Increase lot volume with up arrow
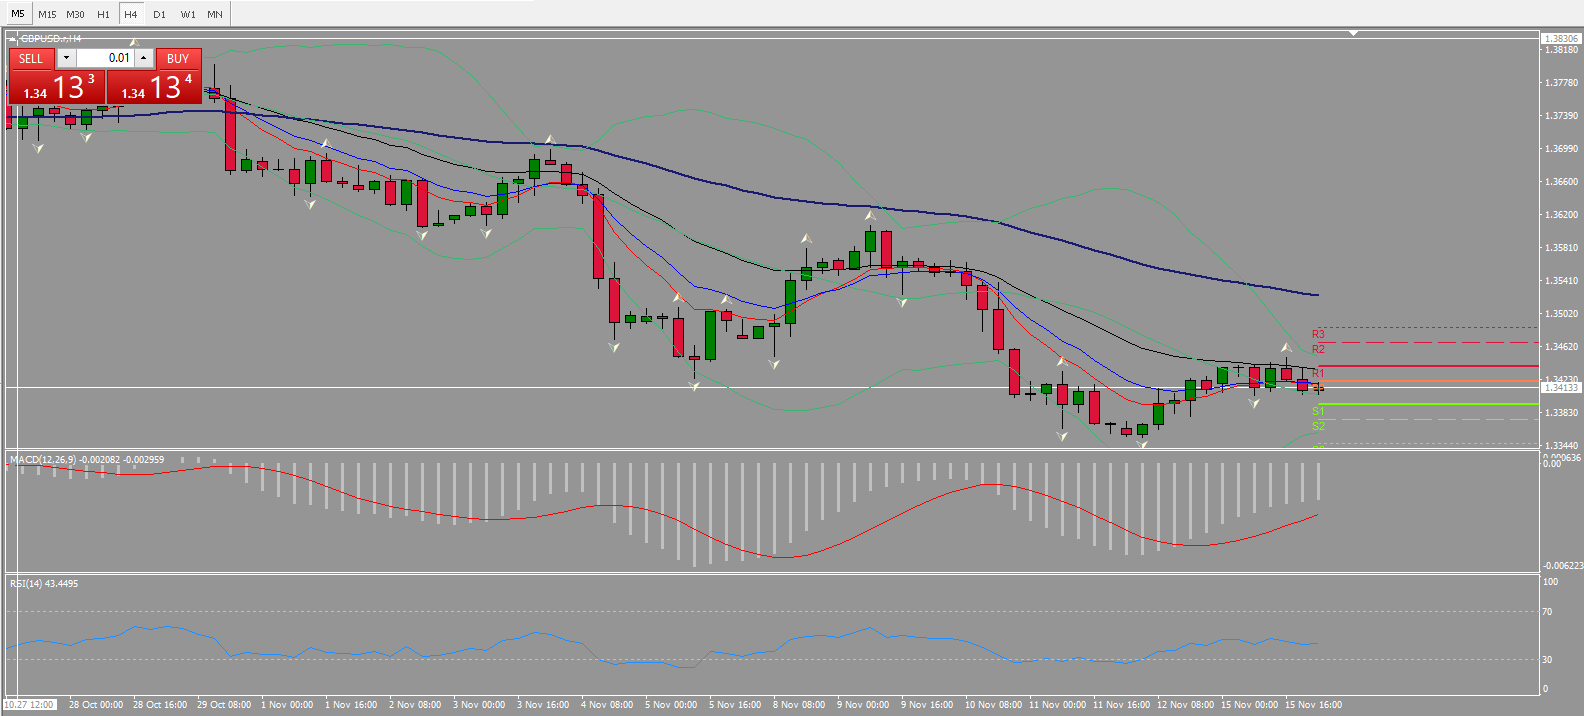1584x716 pixels. point(144,58)
